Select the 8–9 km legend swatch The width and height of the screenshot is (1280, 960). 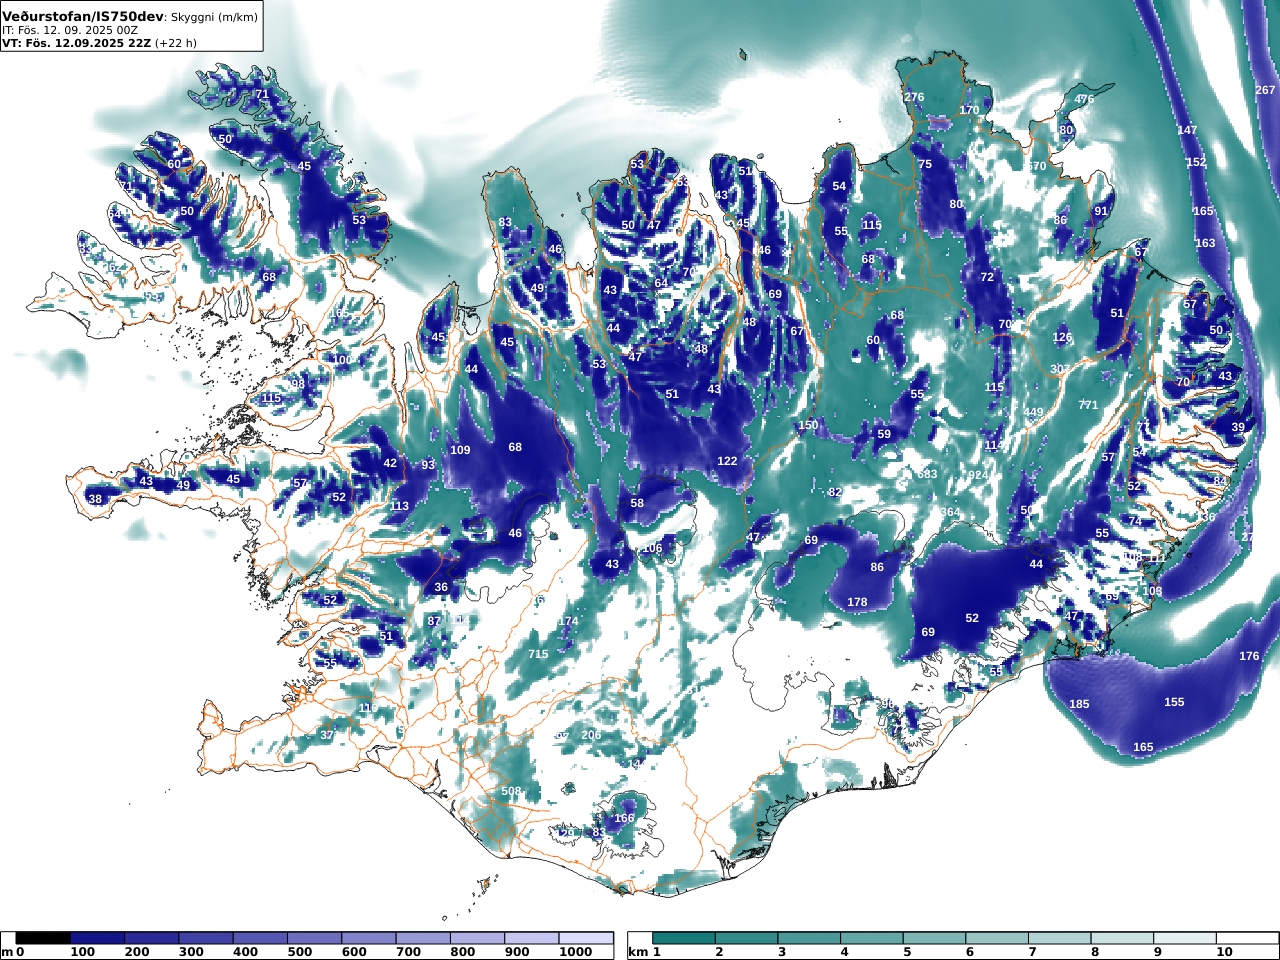click(1121, 938)
